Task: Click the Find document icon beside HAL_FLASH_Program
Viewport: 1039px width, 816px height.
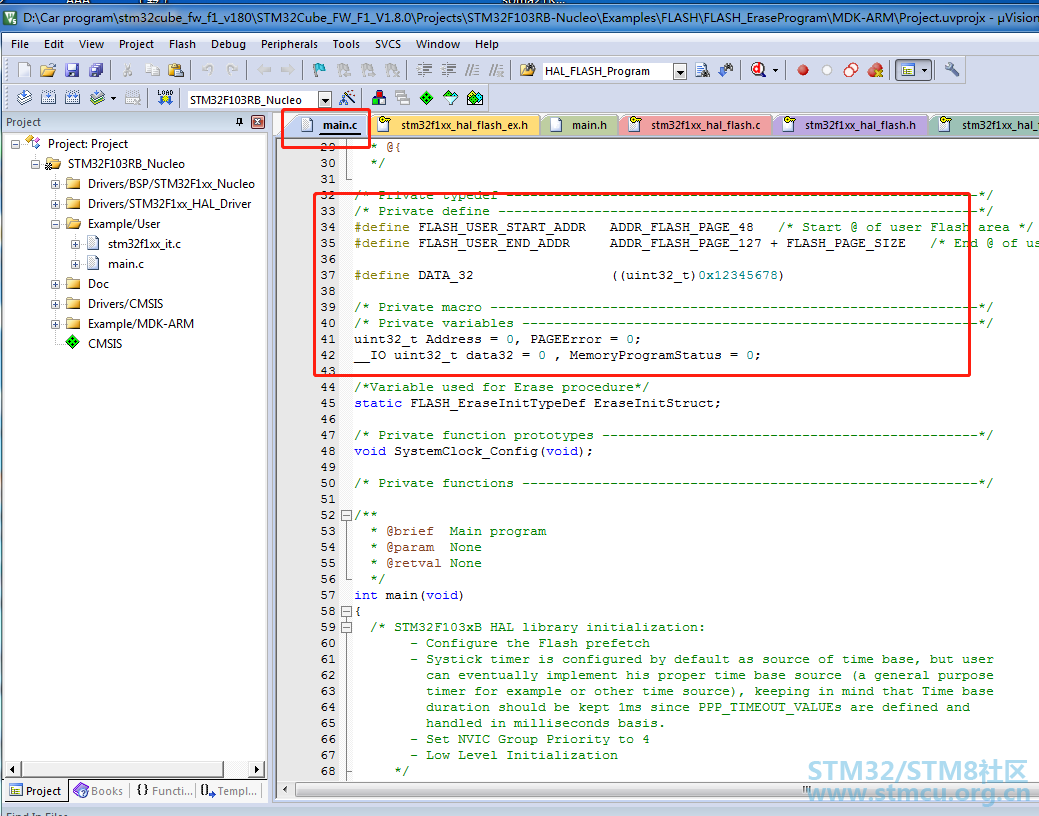Action: tap(702, 70)
